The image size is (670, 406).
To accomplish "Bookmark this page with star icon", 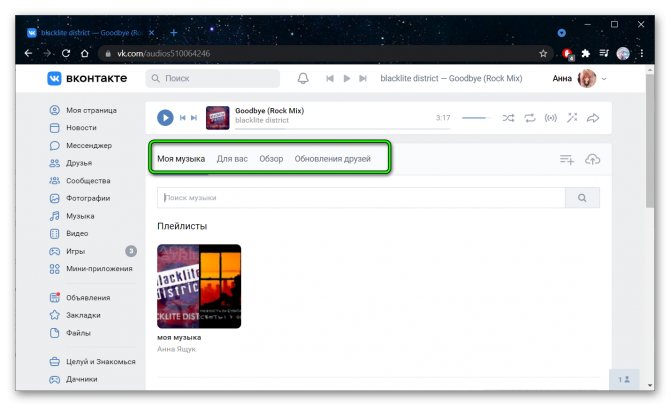I will click(x=543, y=53).
